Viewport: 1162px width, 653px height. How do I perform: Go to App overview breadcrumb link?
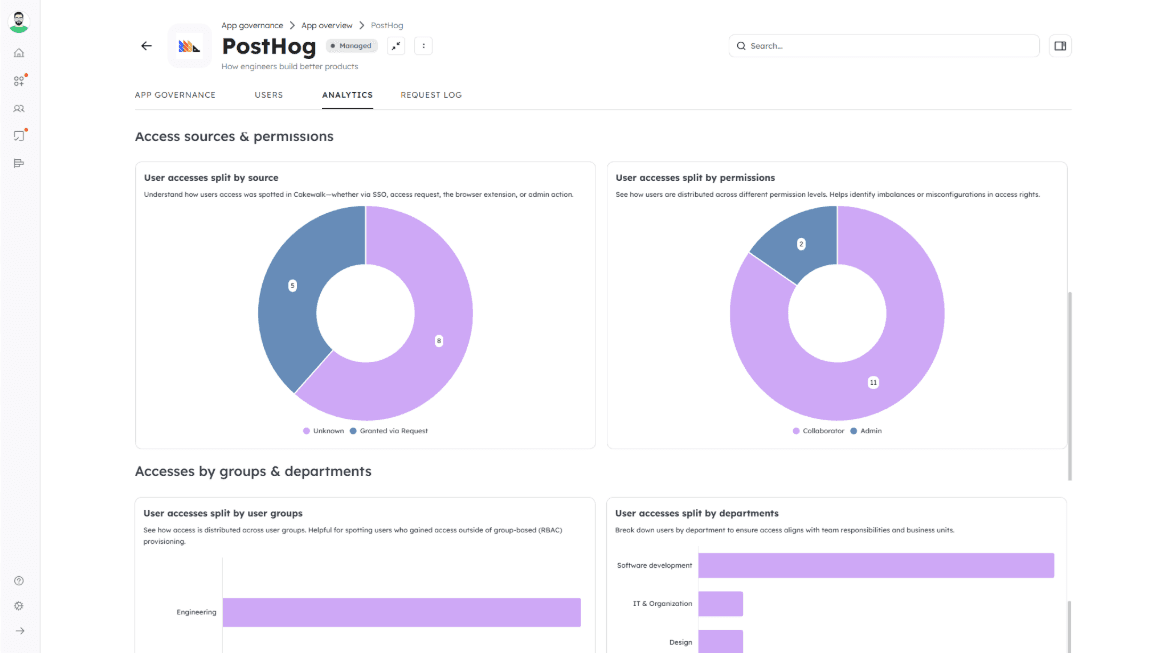click(x=327, y=25)
